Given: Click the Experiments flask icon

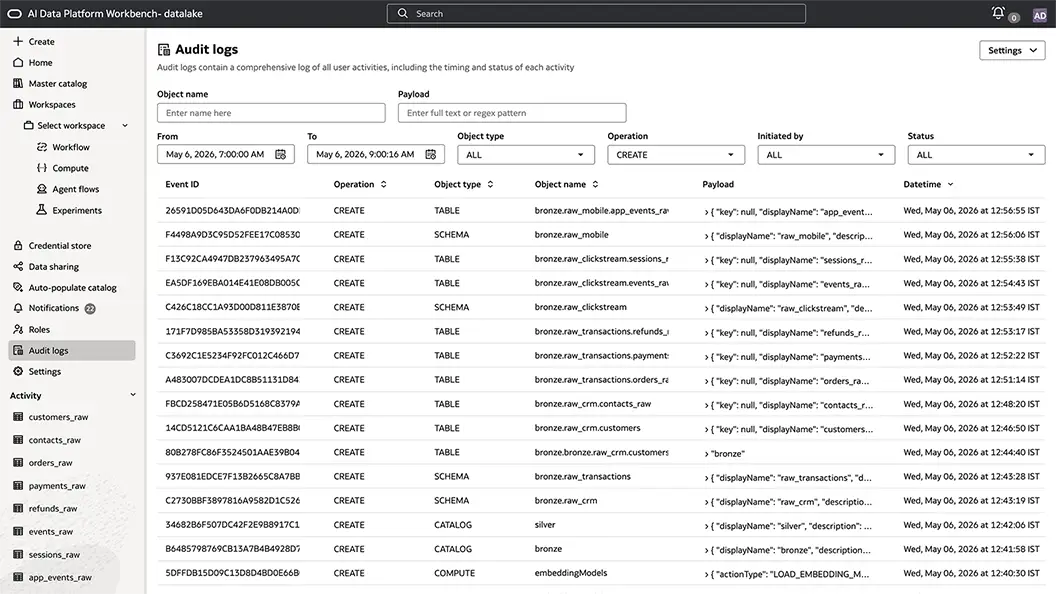Looking at the screenshot, I should coord(42,210).
